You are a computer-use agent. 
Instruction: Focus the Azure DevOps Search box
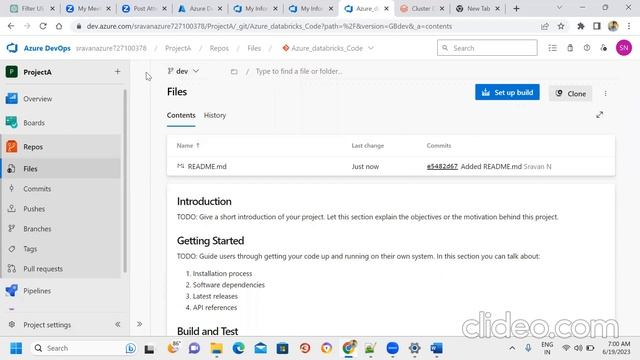pyautogui.click(x=487, y=48)
